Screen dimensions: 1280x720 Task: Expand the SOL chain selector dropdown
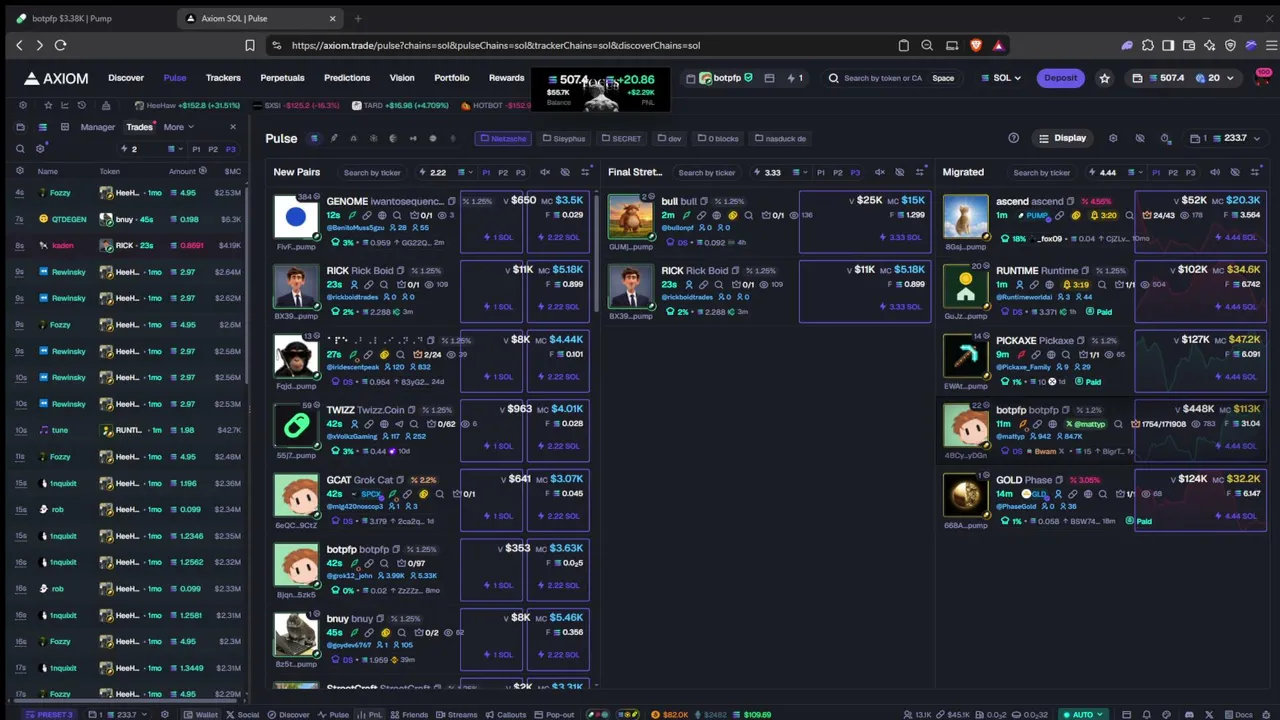[1001, 78]
